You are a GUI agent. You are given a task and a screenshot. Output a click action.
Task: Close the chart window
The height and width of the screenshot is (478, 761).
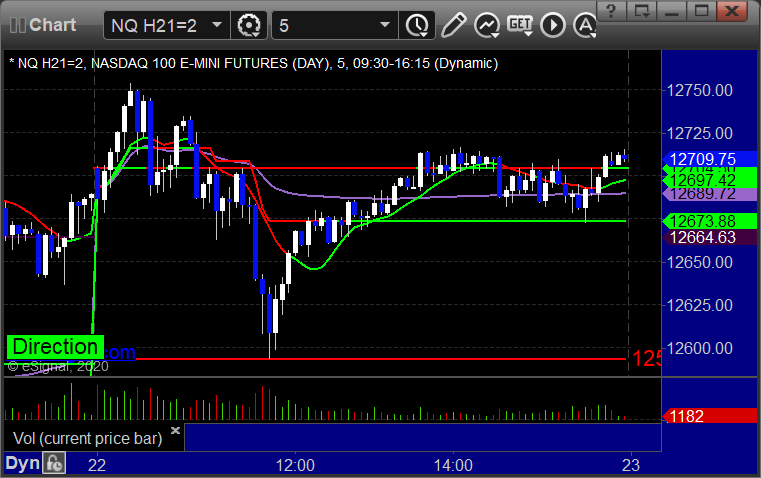(x=732, y=10)
